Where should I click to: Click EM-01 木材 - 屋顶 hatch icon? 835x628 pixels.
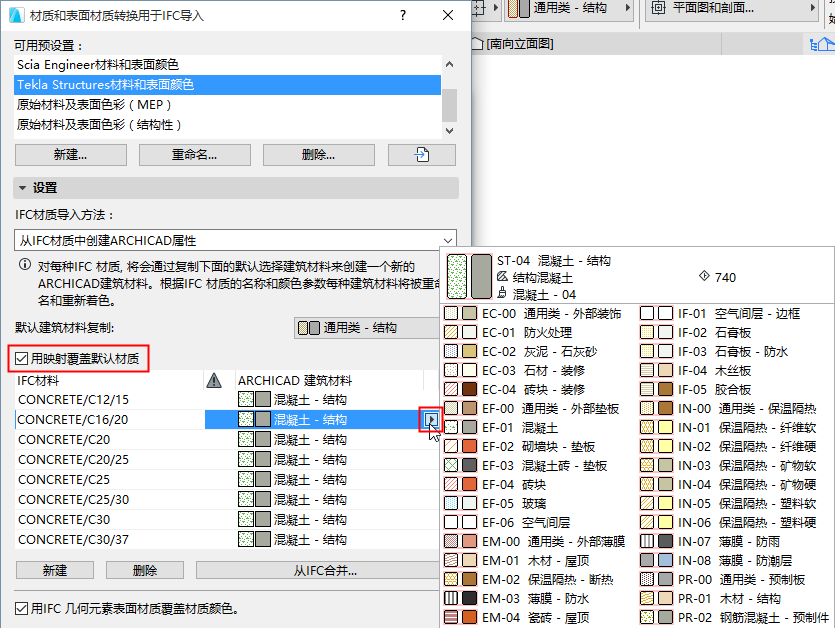pos(451,560)
